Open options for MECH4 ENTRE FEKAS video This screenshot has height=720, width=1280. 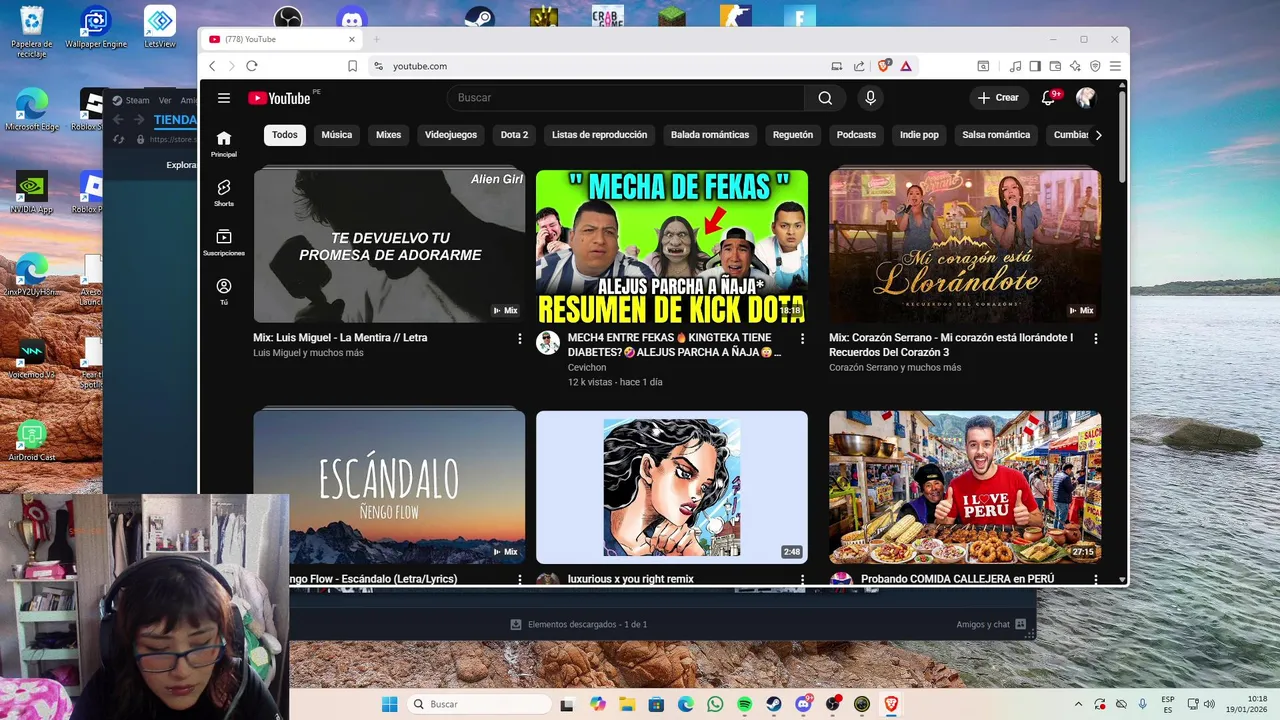[802, 339]
